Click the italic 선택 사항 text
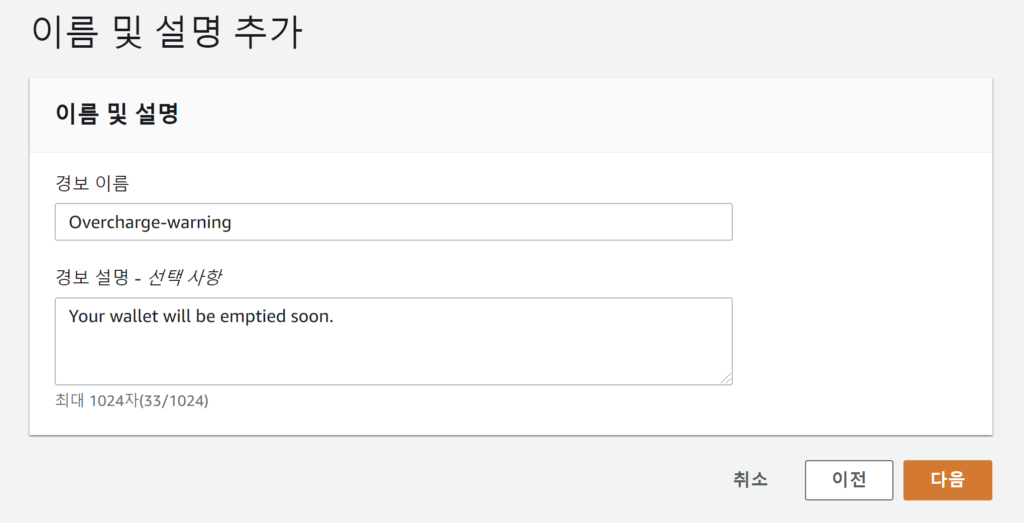The height and width of the screenshot is (523, 1024). coord(185,276)
